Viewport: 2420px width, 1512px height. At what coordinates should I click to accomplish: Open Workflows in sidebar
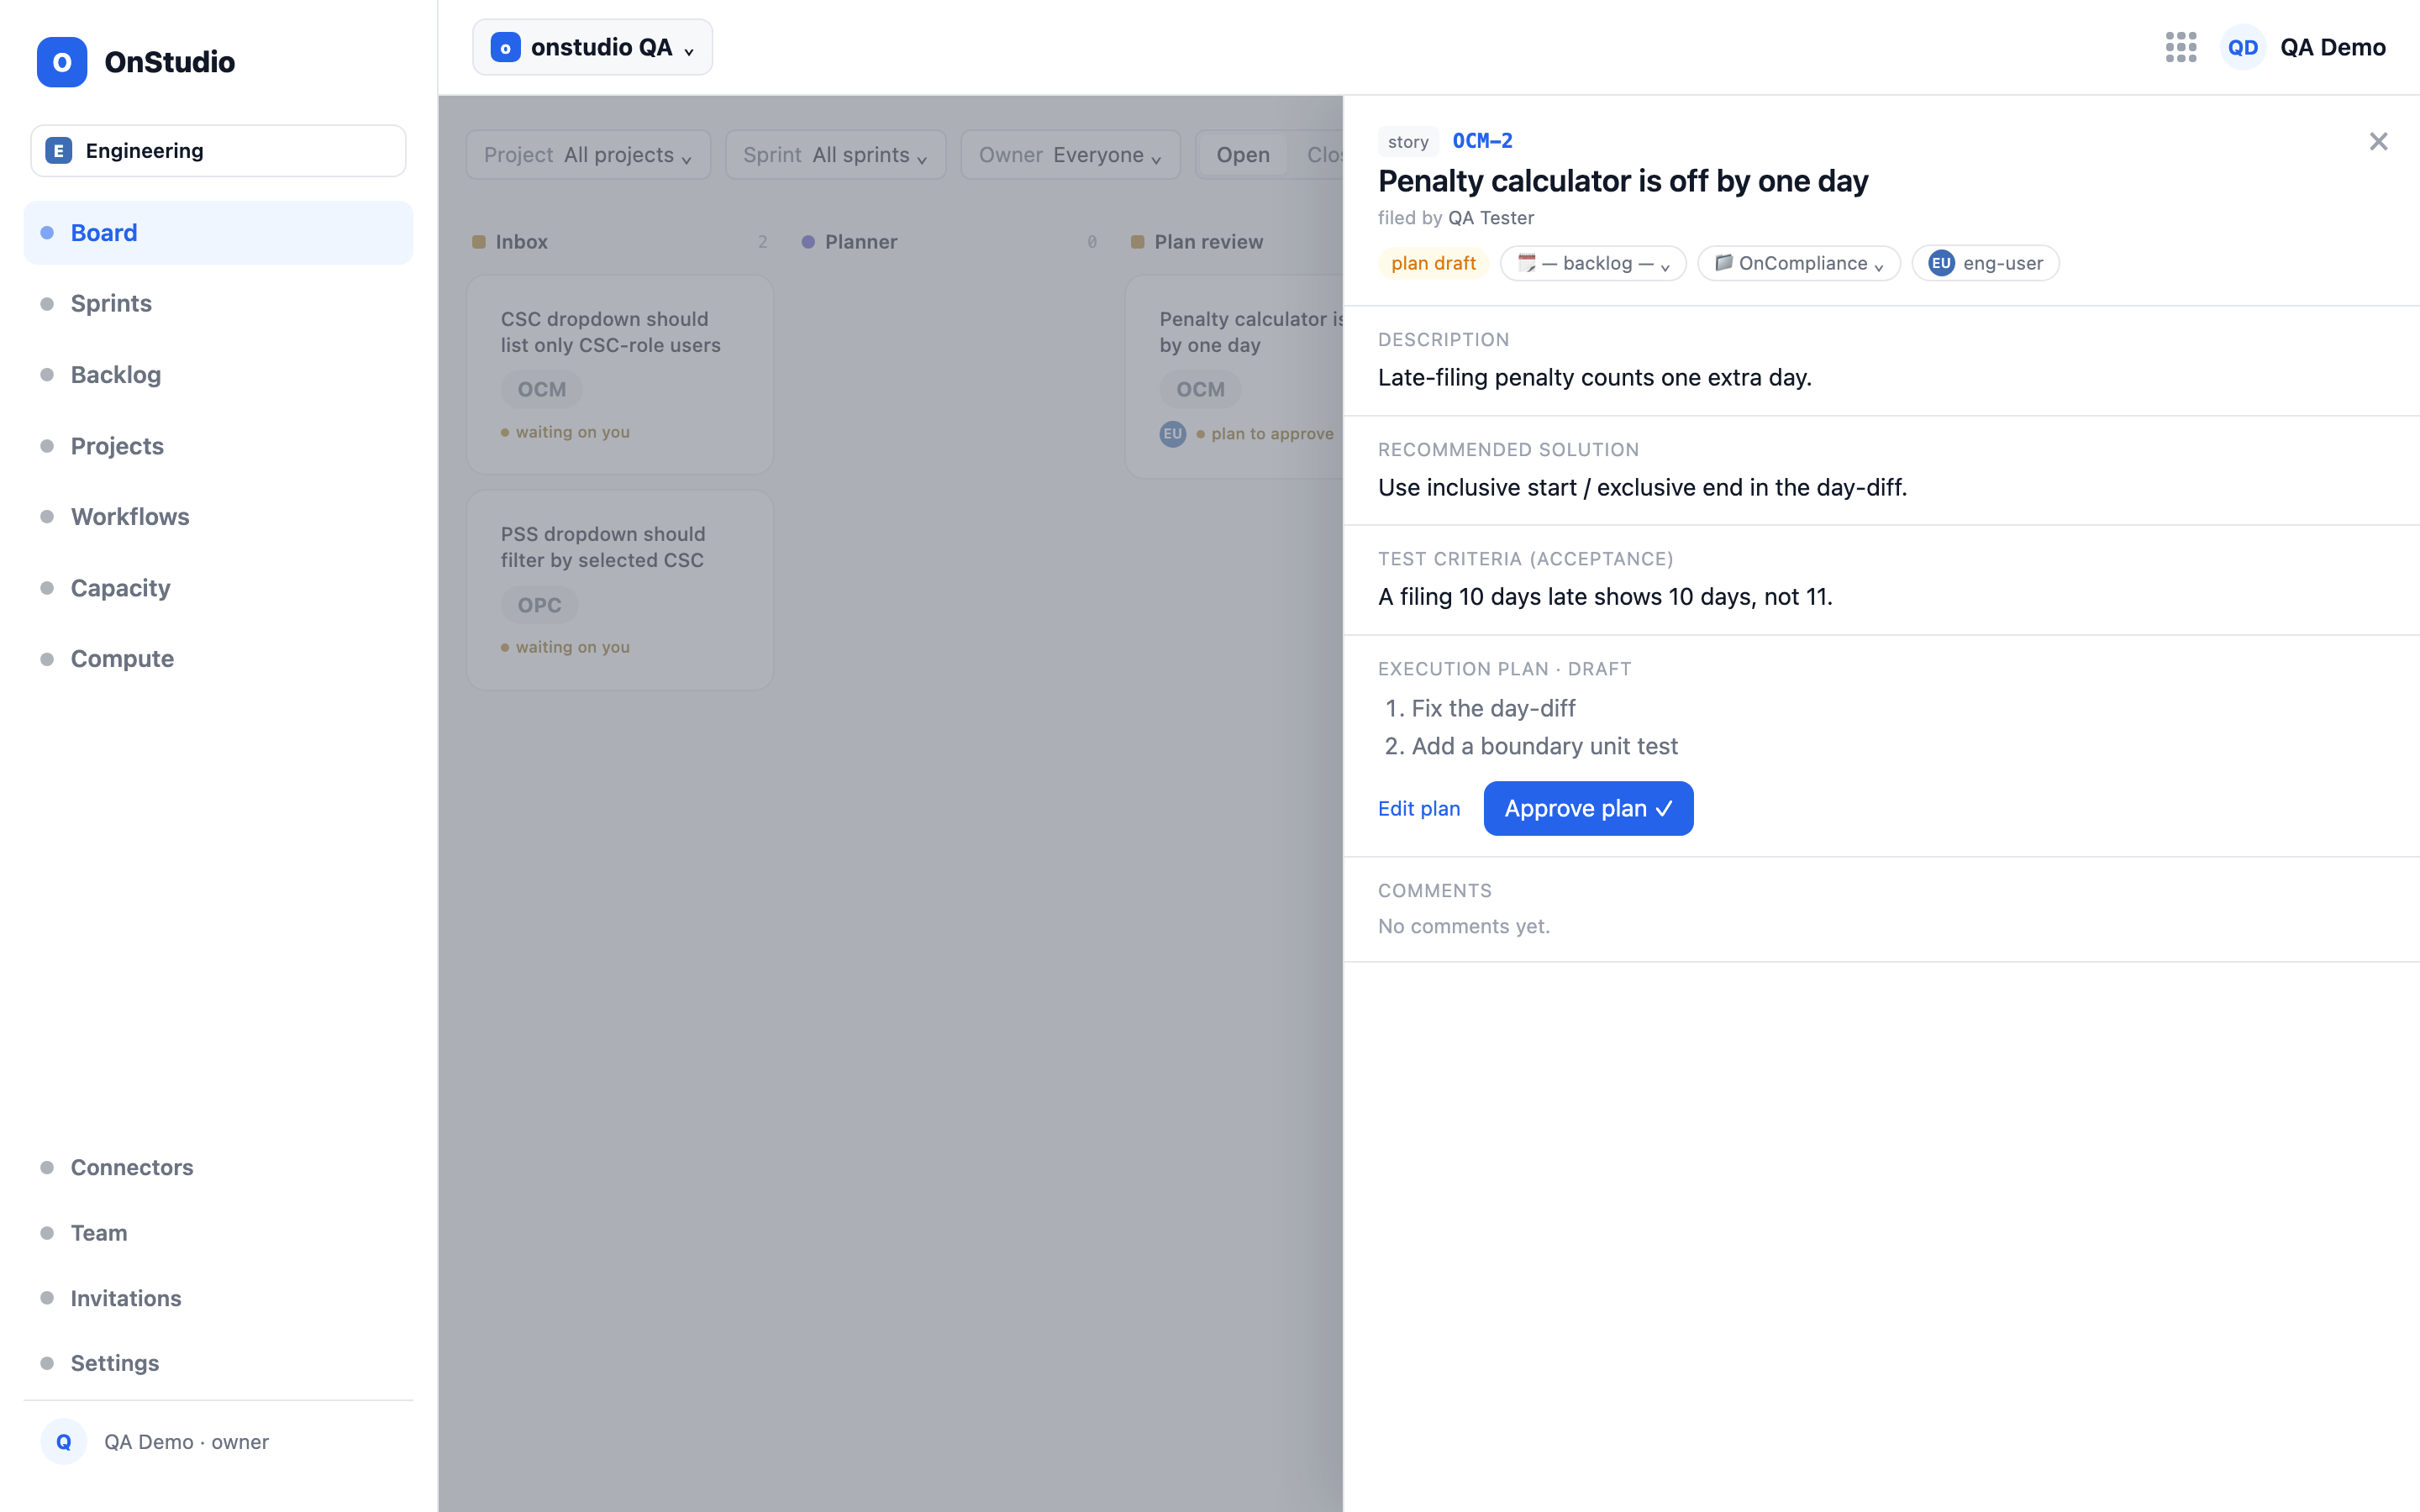click(218, 517)
